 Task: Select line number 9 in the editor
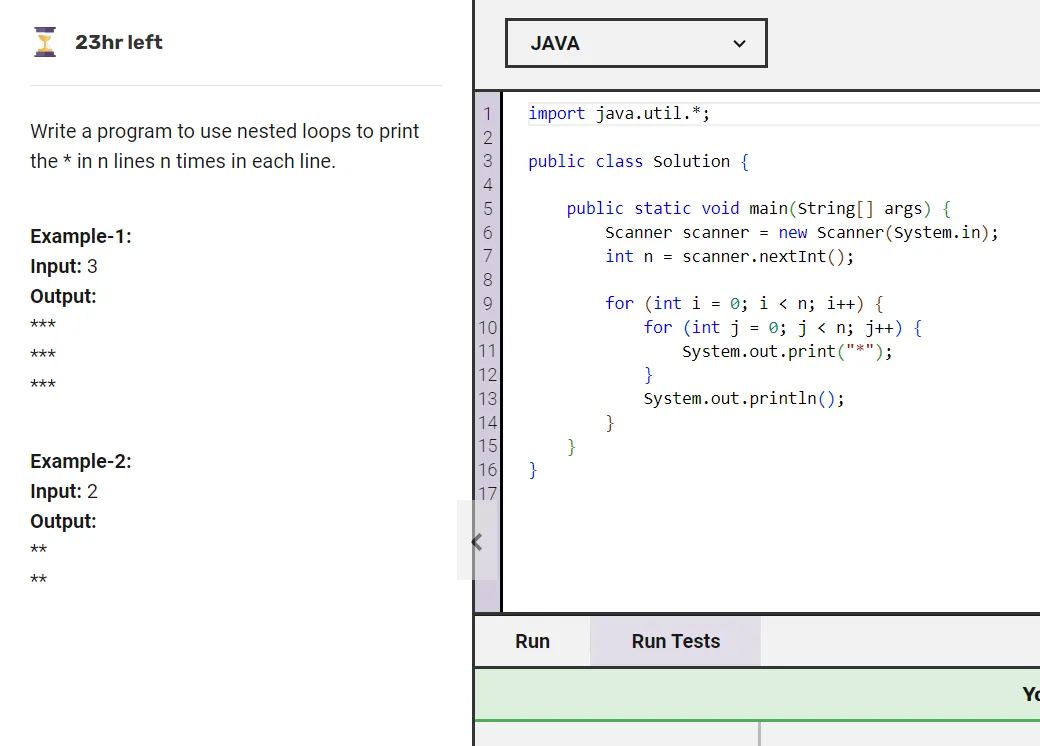pos(488,303)
